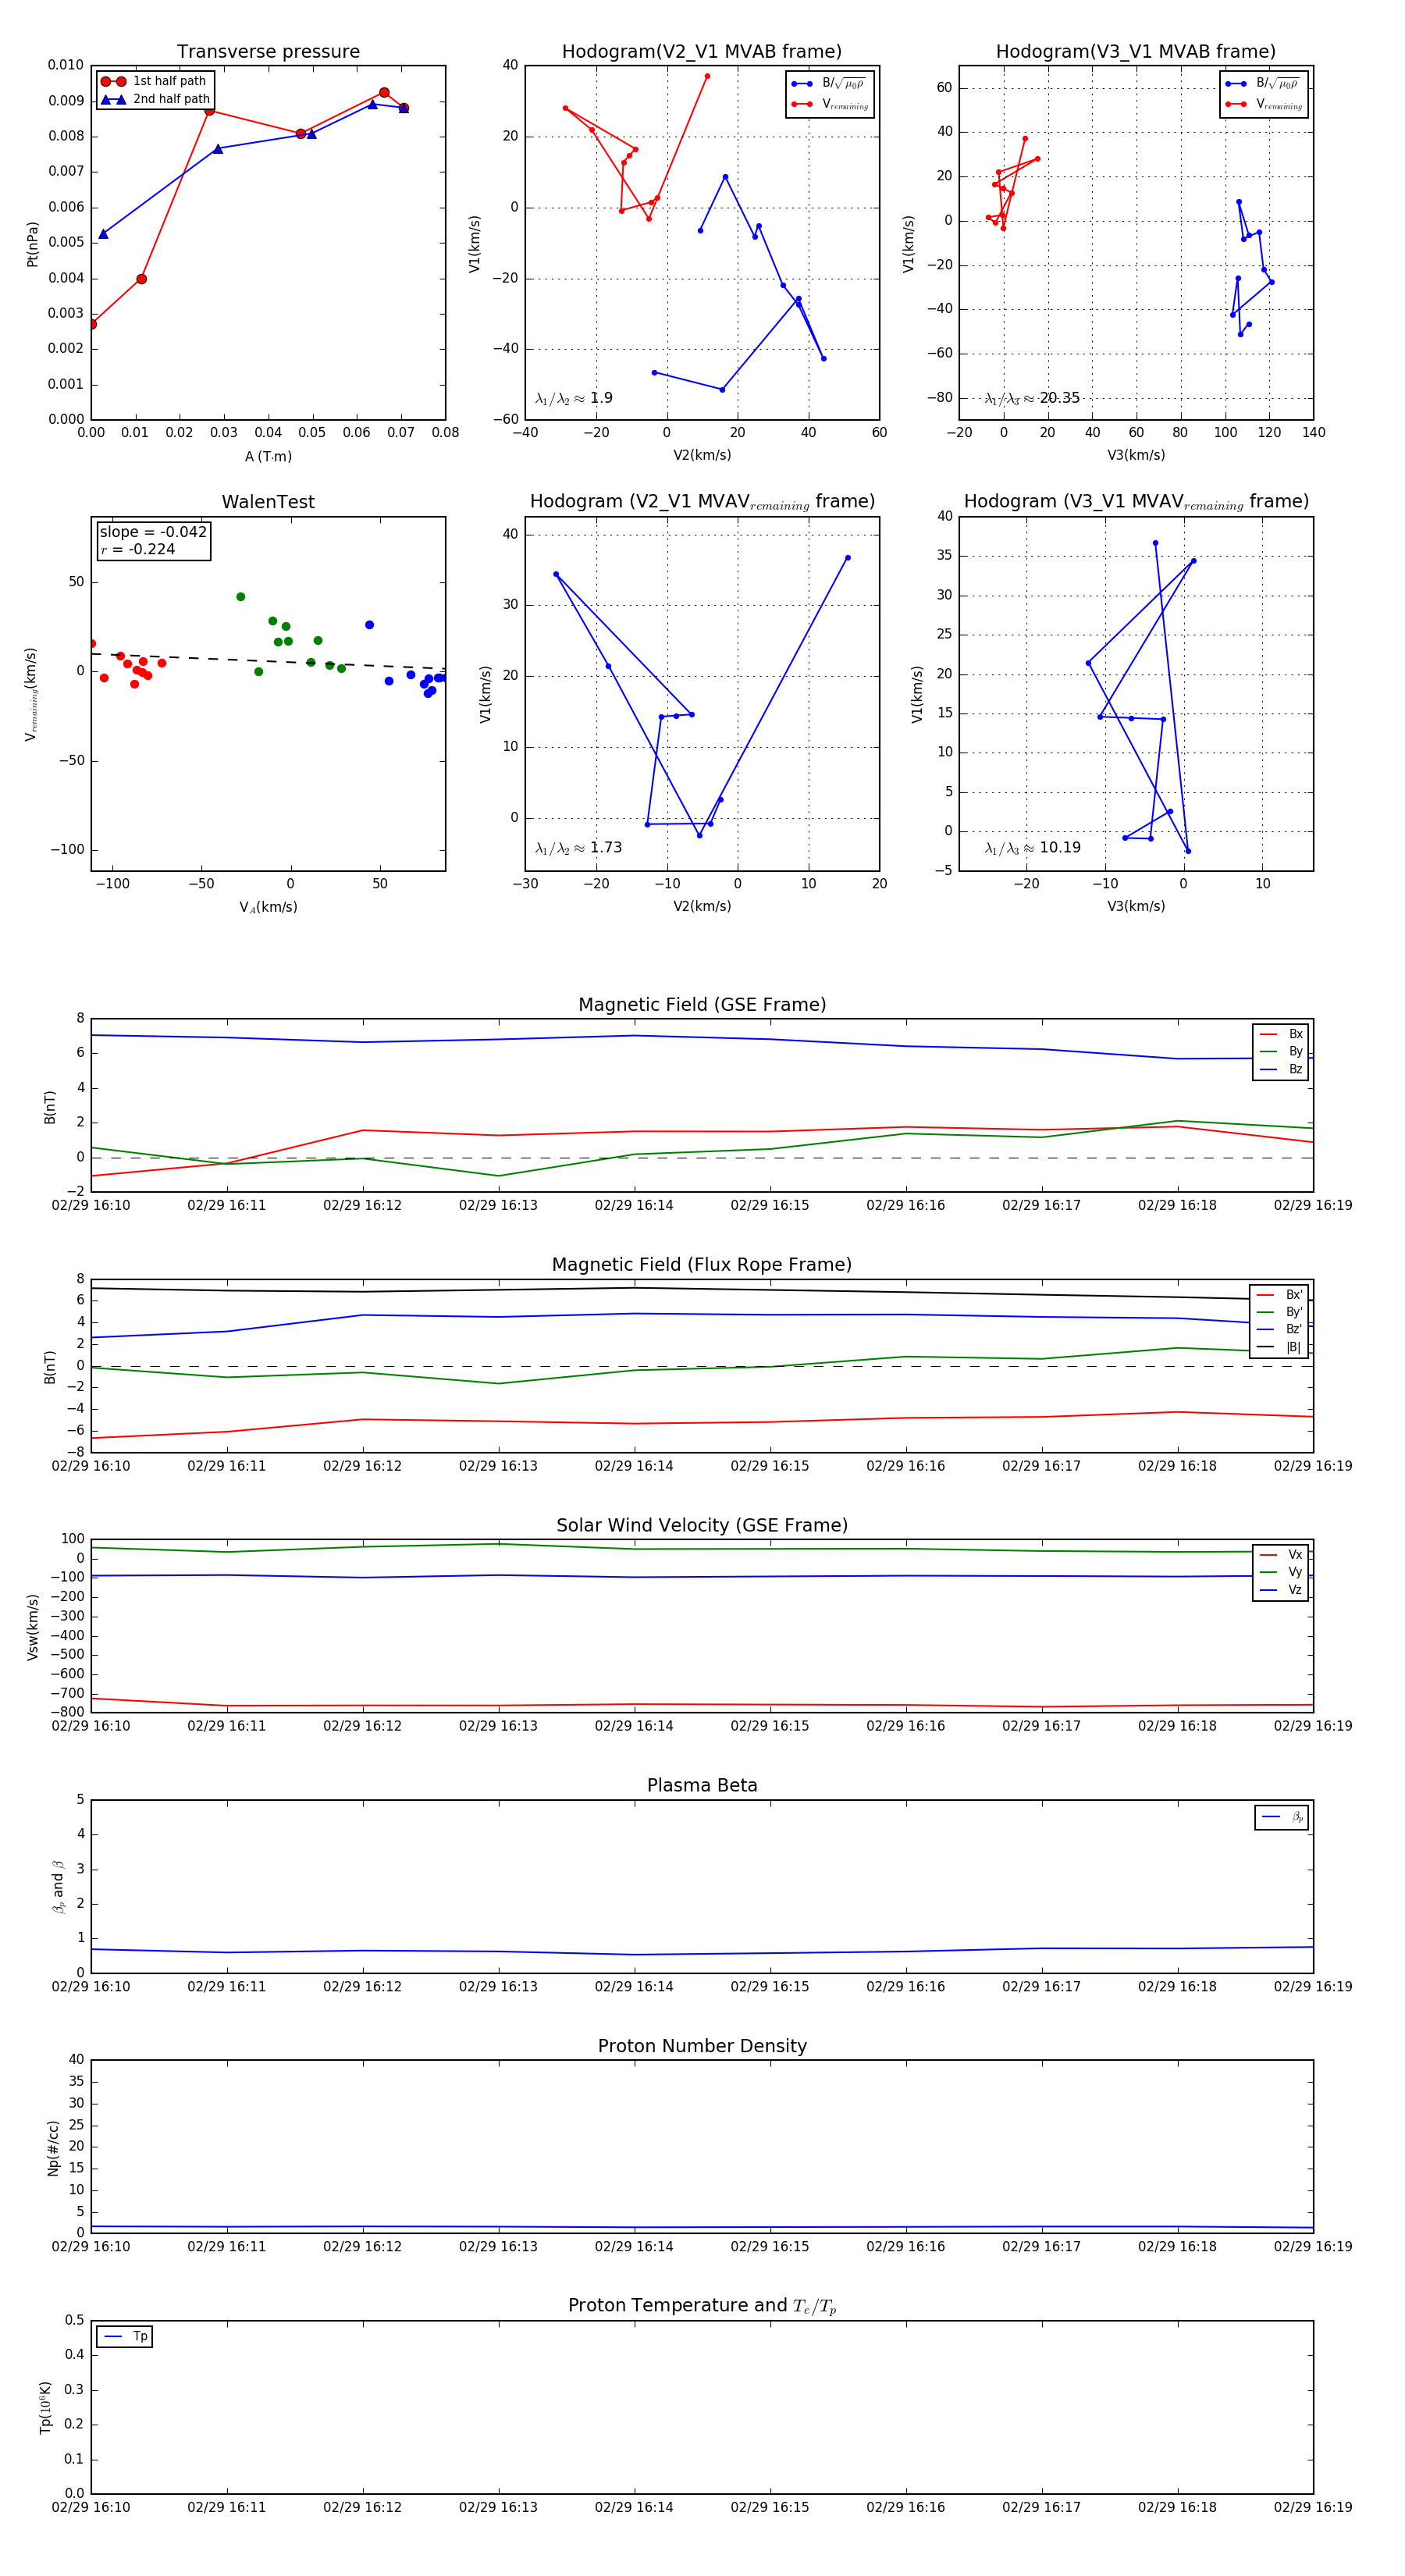Click the slope and r value box in WalenTest
Screen dimensions: 1405x2576
point(153,541)
